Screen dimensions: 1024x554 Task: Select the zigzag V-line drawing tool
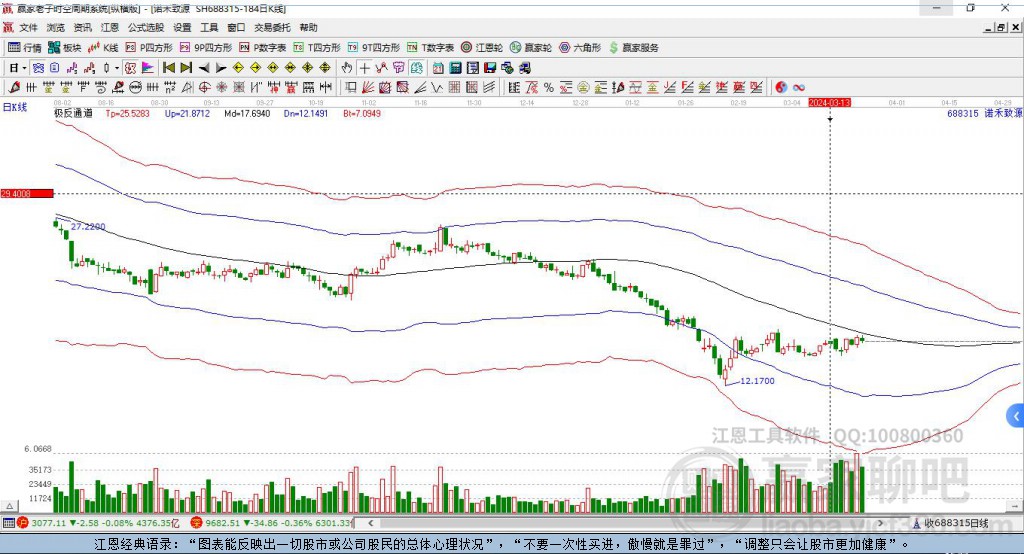tap(437, 88)
